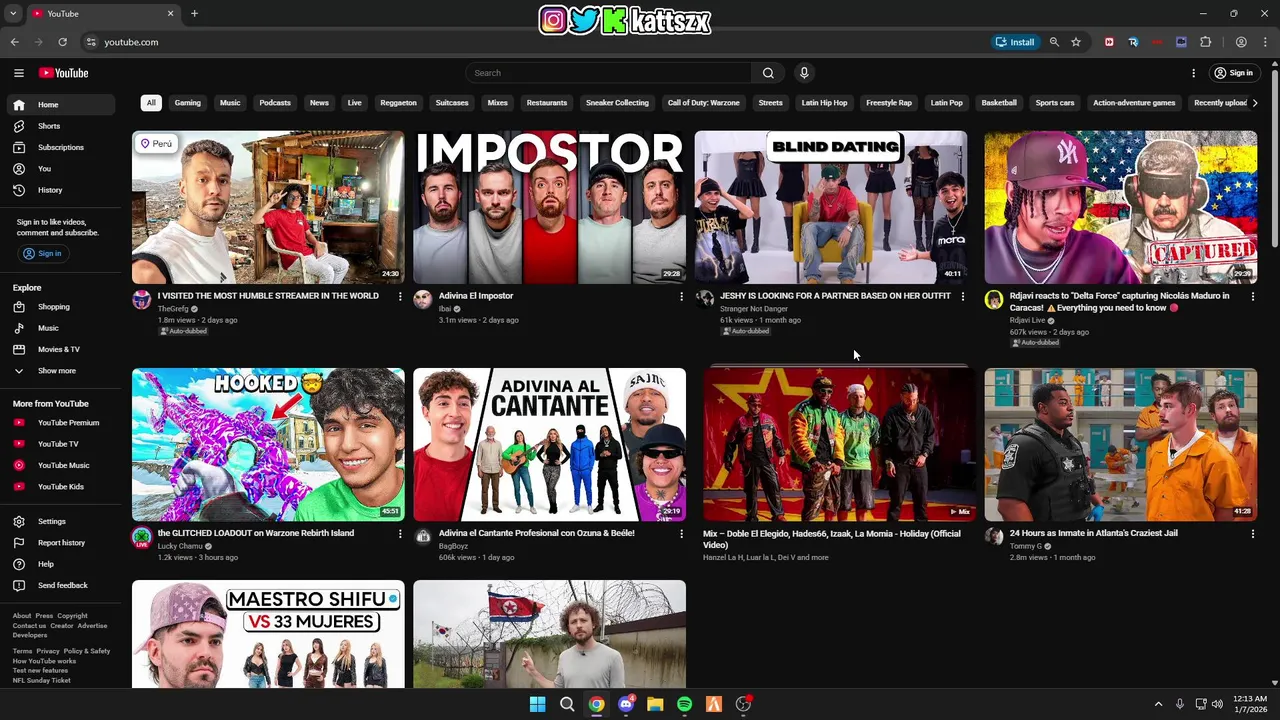Open Ibai channel avatar
1280x720 pixels.
pyautogui.click(x=423, y=300)
